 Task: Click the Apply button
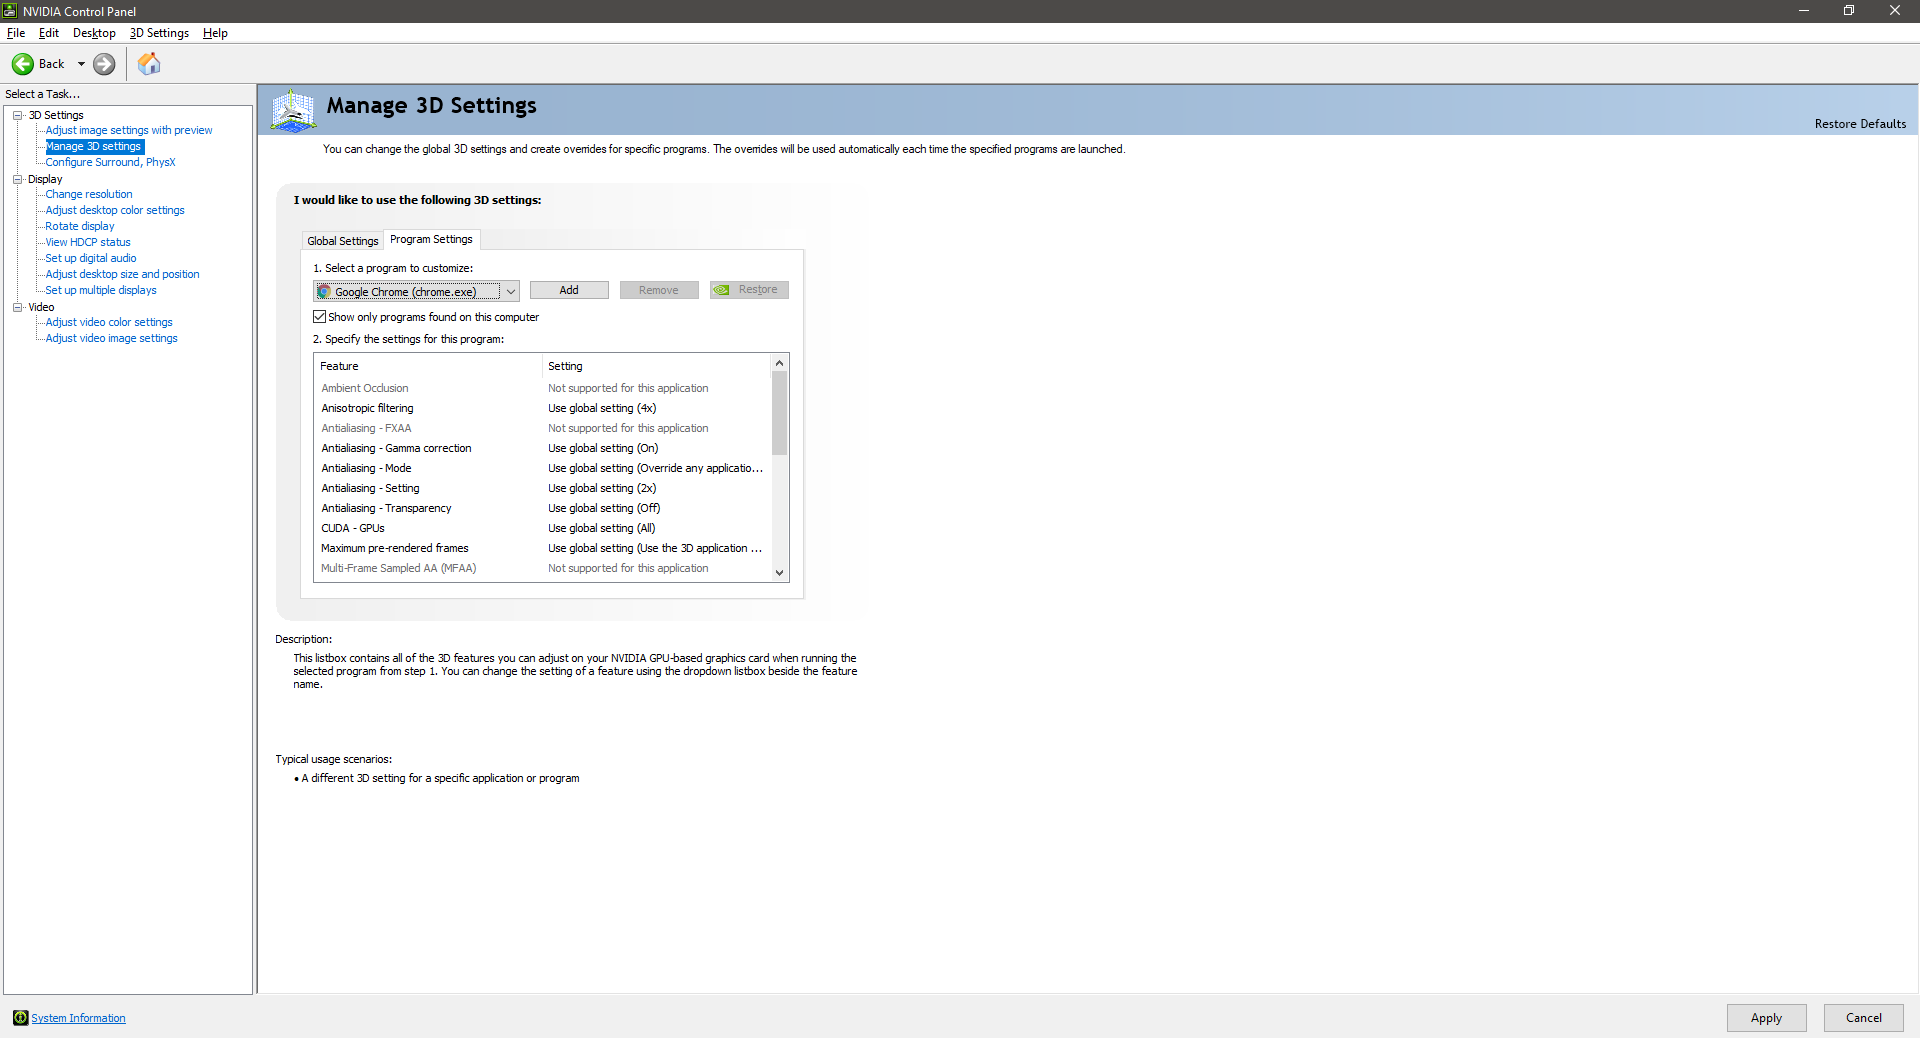tap(1765, 1017)
